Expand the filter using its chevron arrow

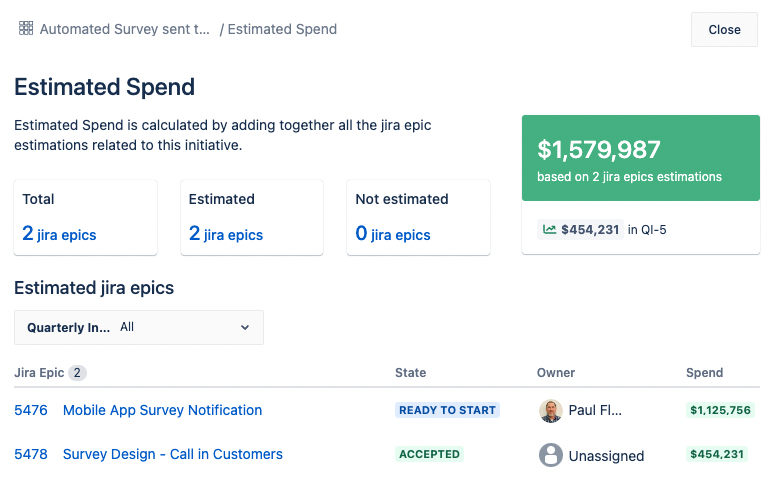pos(245,327)
